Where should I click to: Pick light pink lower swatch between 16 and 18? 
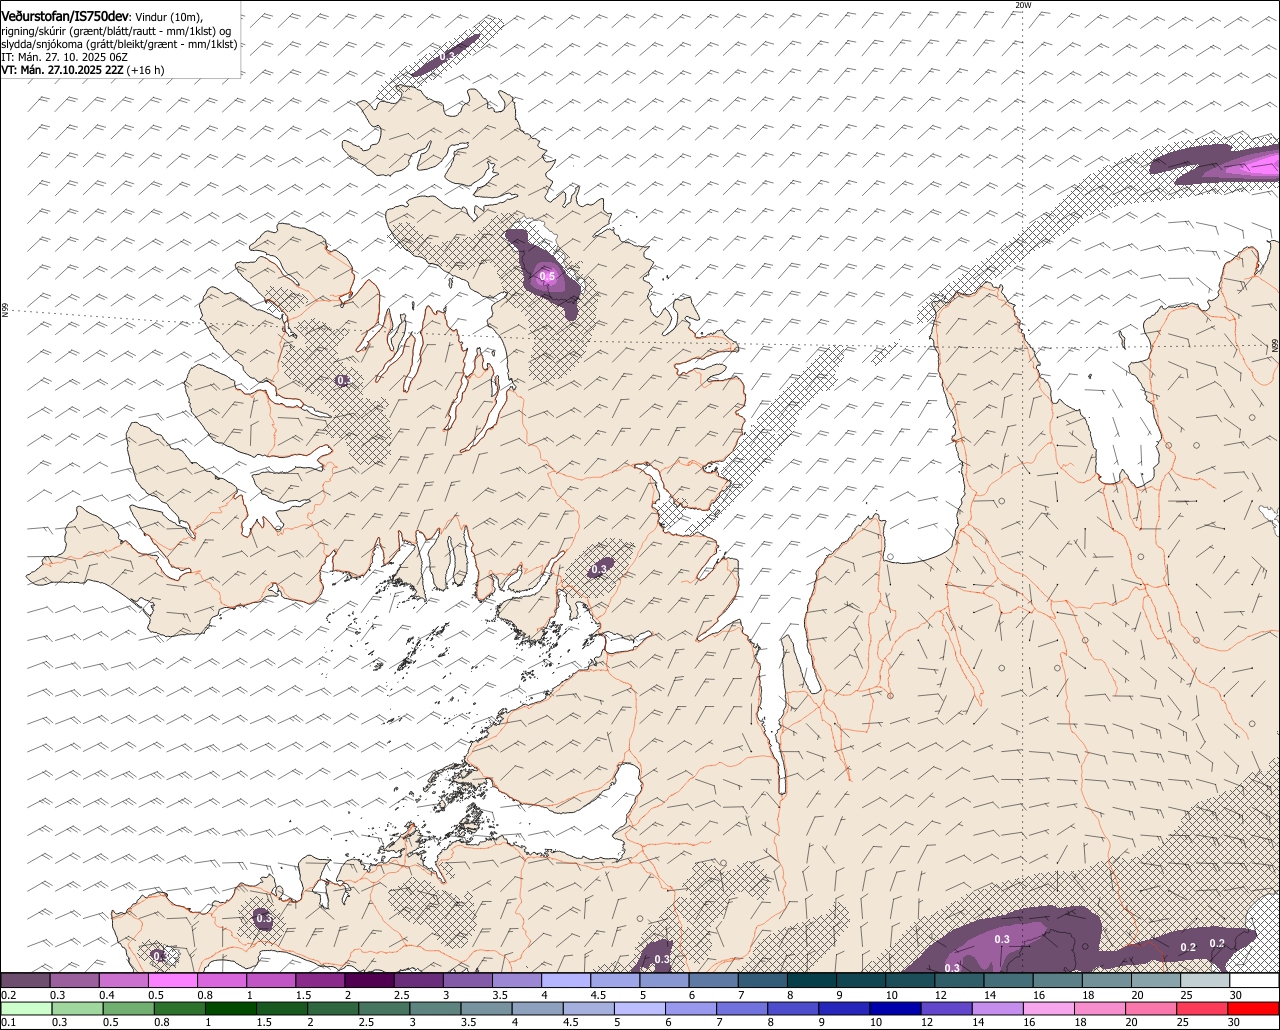click(x=1049, y=1008)
